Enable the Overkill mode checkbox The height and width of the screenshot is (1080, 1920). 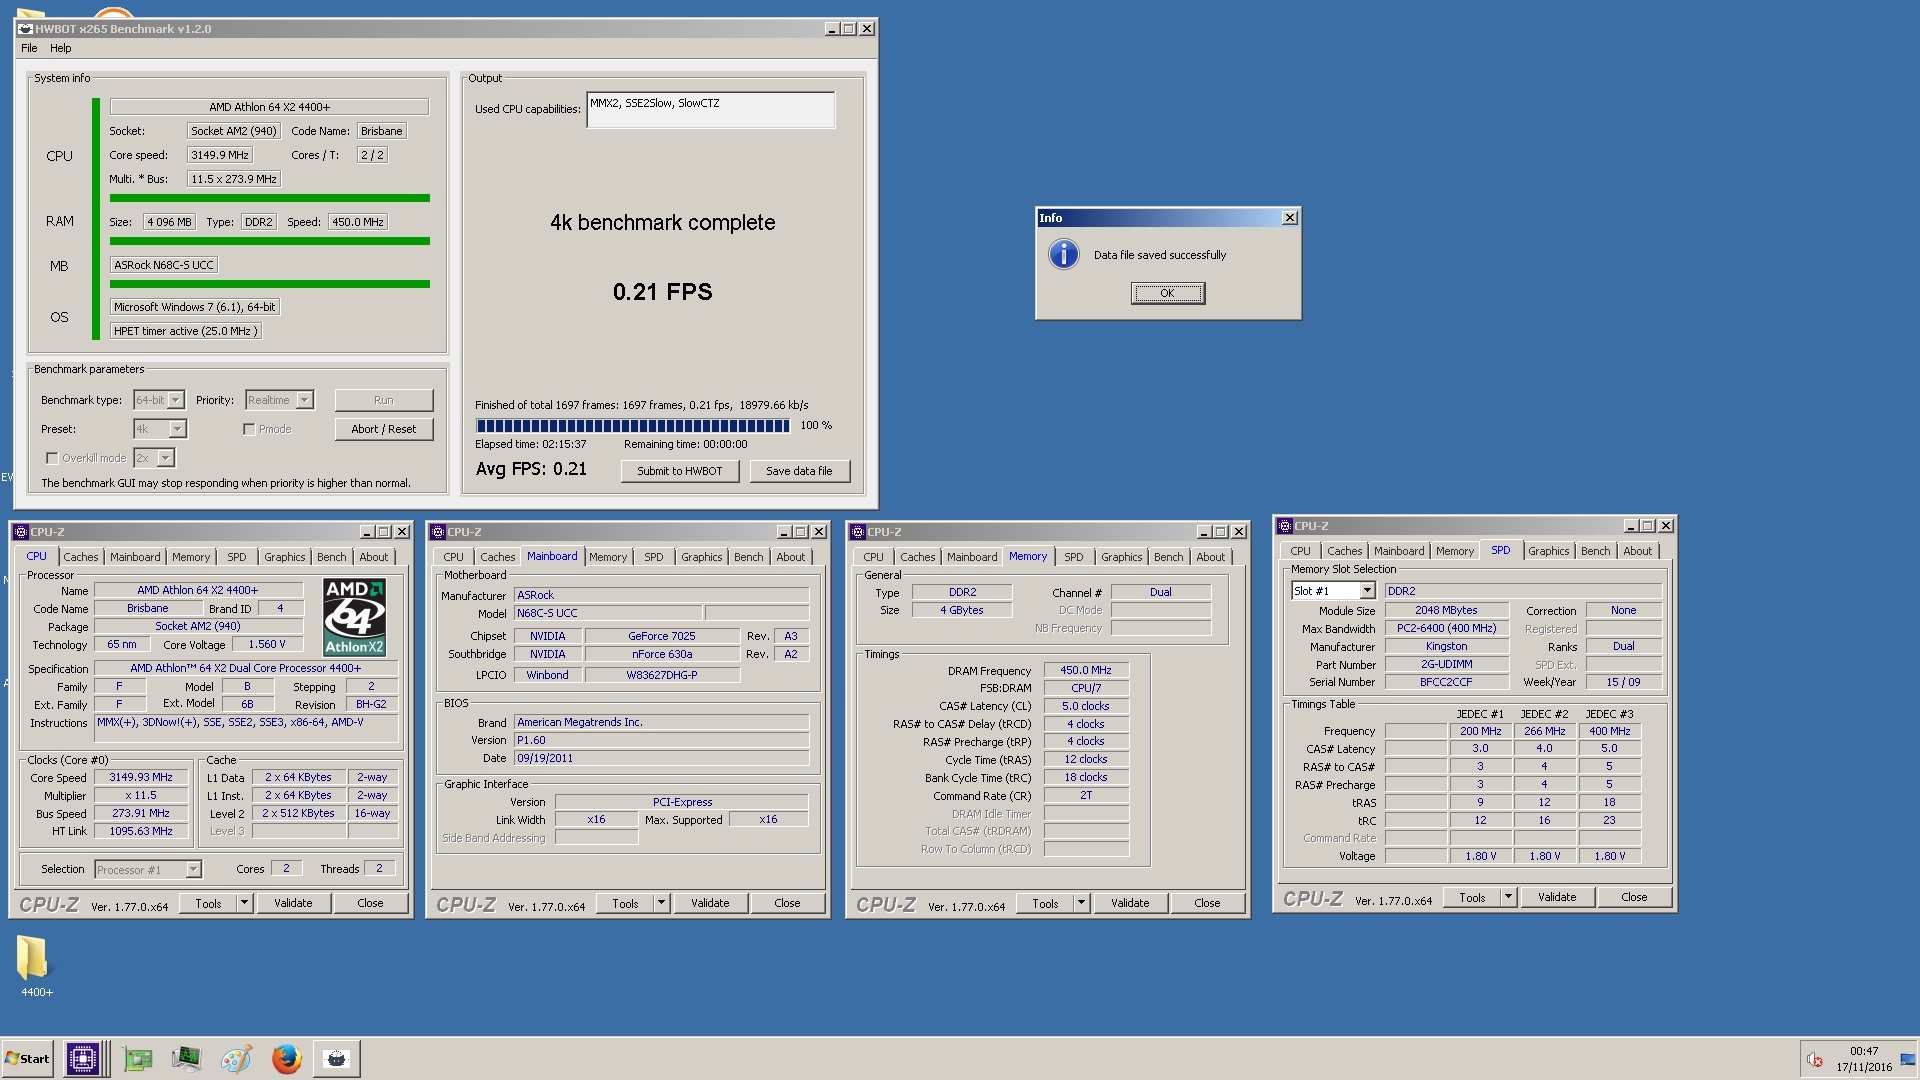pyautogui.click(x=52, y=458)
